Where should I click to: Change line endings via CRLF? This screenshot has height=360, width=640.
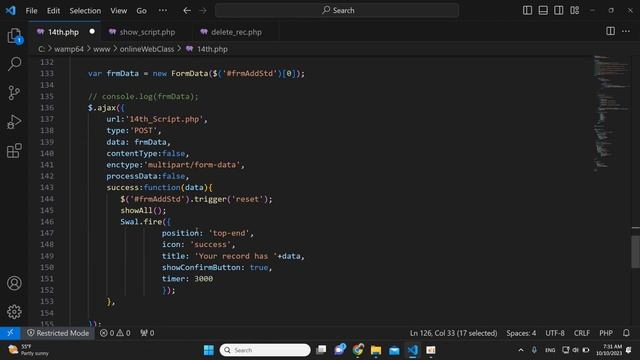point(582,333)
